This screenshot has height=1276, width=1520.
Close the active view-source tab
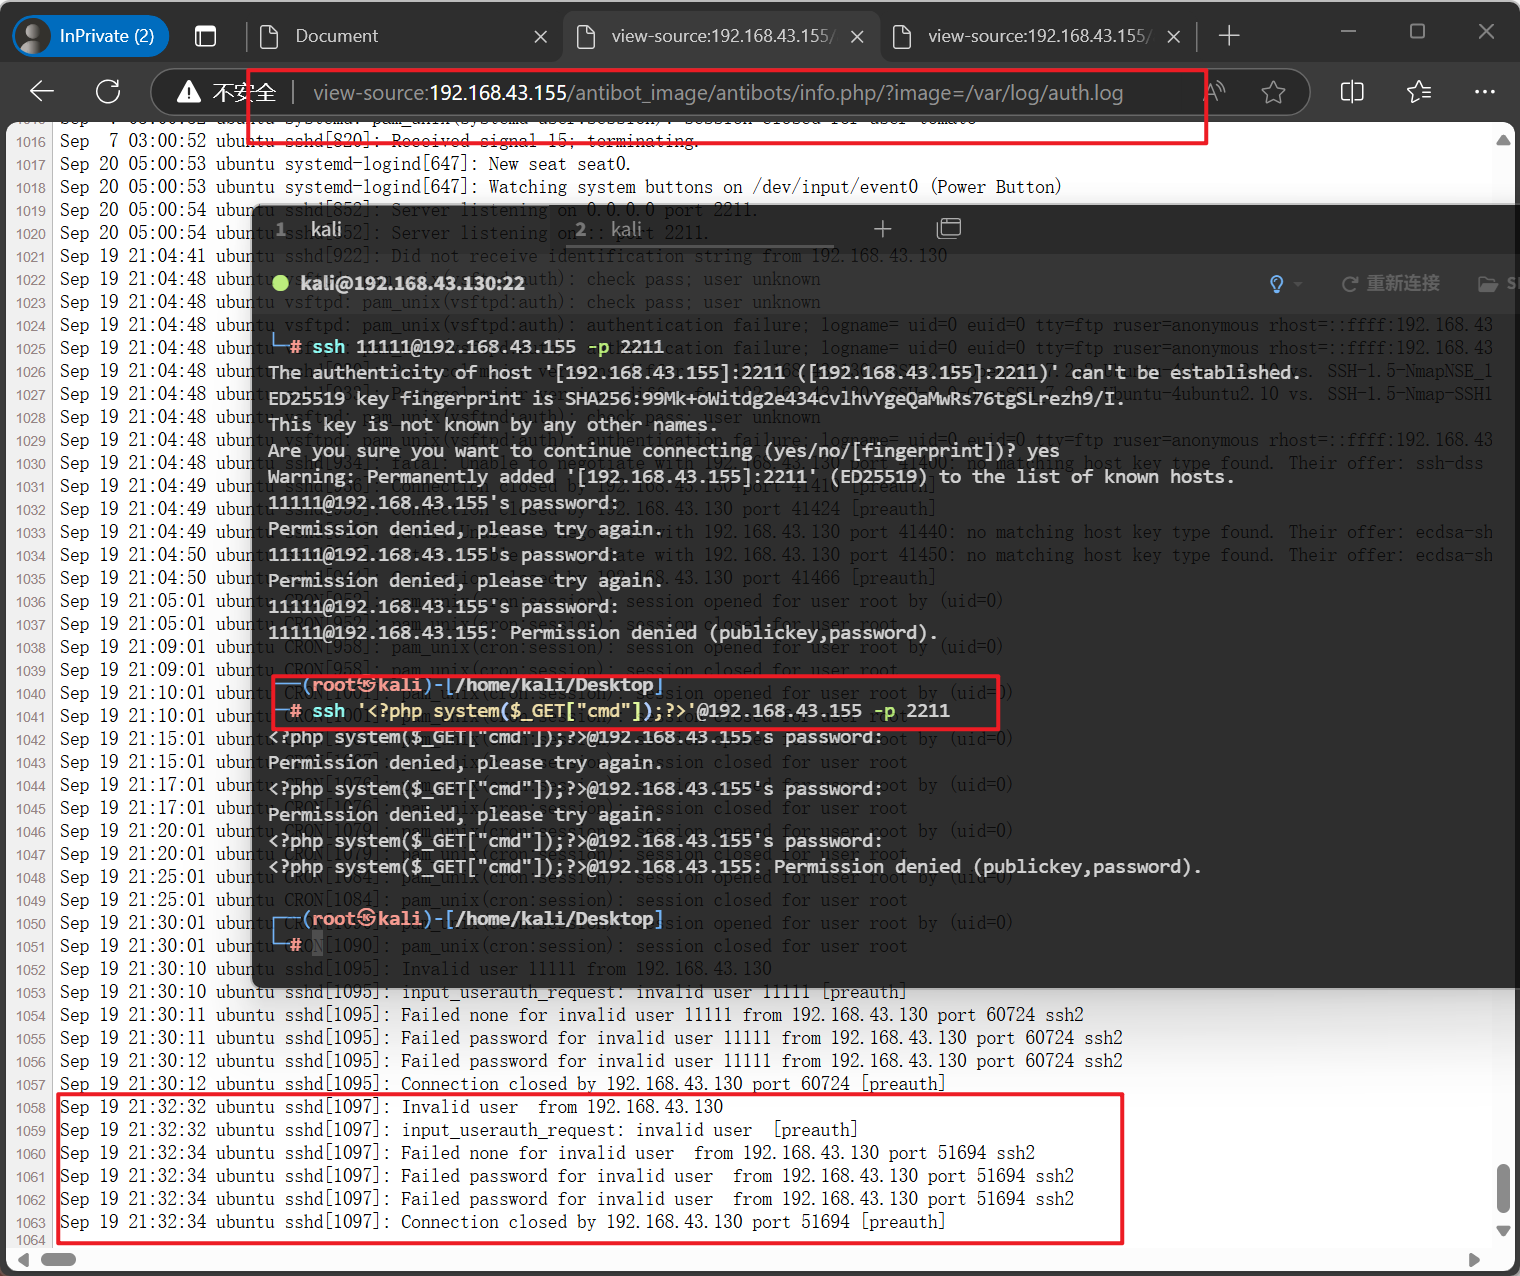[857, 37]
